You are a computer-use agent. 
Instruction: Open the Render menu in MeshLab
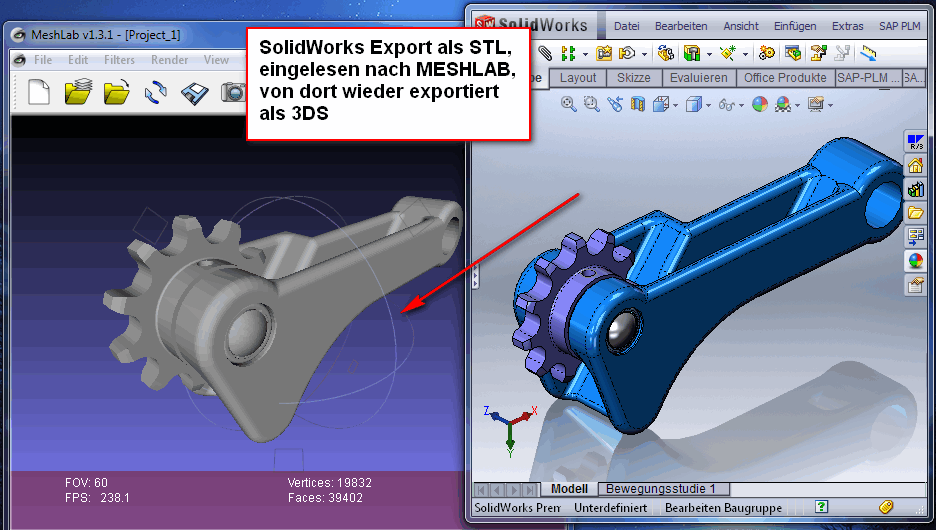[x=170, y=60]
